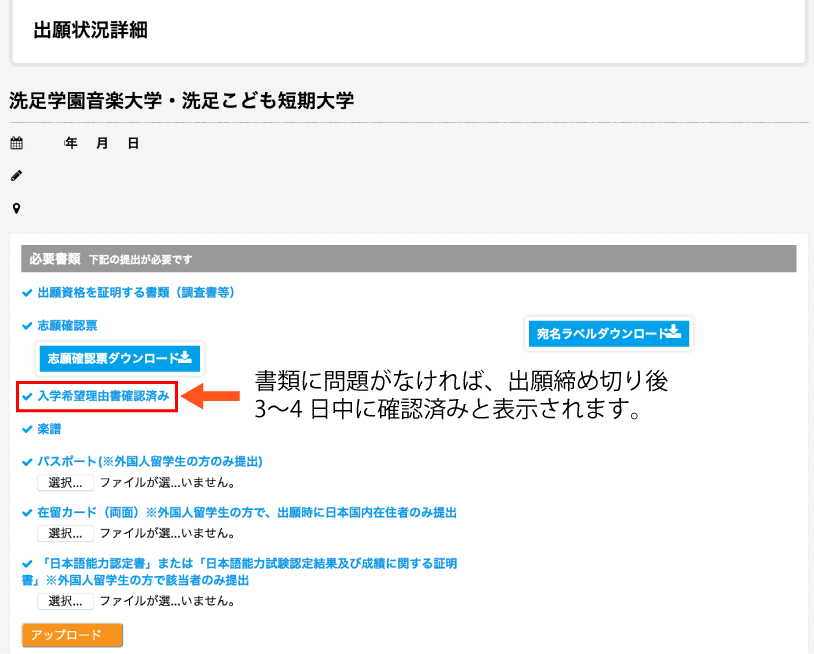Open the 楽譜 document link
This screenshot has height=654, width=814.
(49, 429)
